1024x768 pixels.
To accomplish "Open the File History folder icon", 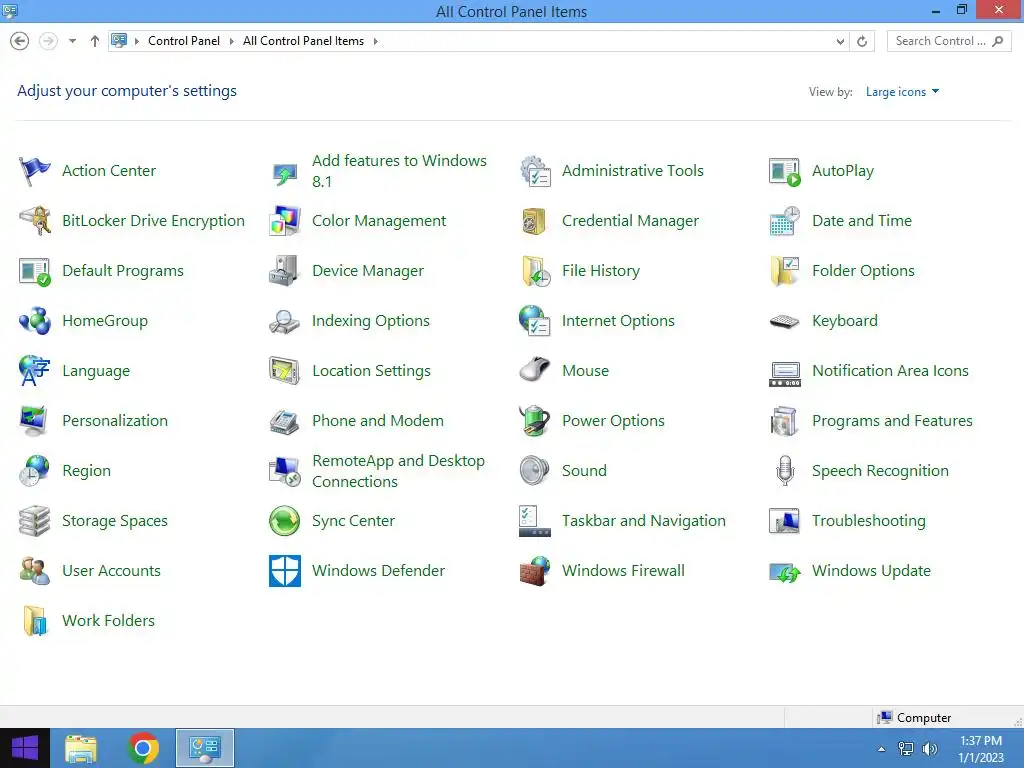I will (x=535, y=271).
